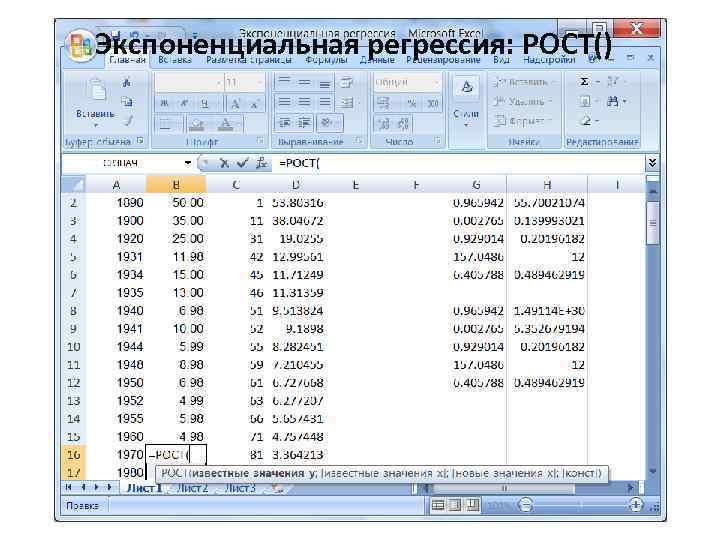Toggle align text left
Image resolution: width=720 pixels, height=540 pixels.
[x=285, y=102]
